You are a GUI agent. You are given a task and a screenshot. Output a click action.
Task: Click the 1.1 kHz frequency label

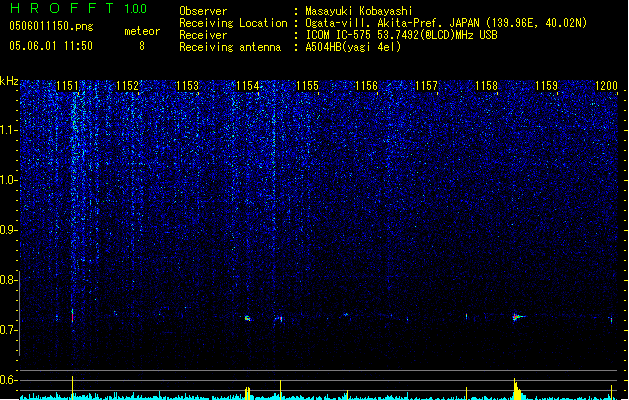pyautogui.click(x=9, y=130)
